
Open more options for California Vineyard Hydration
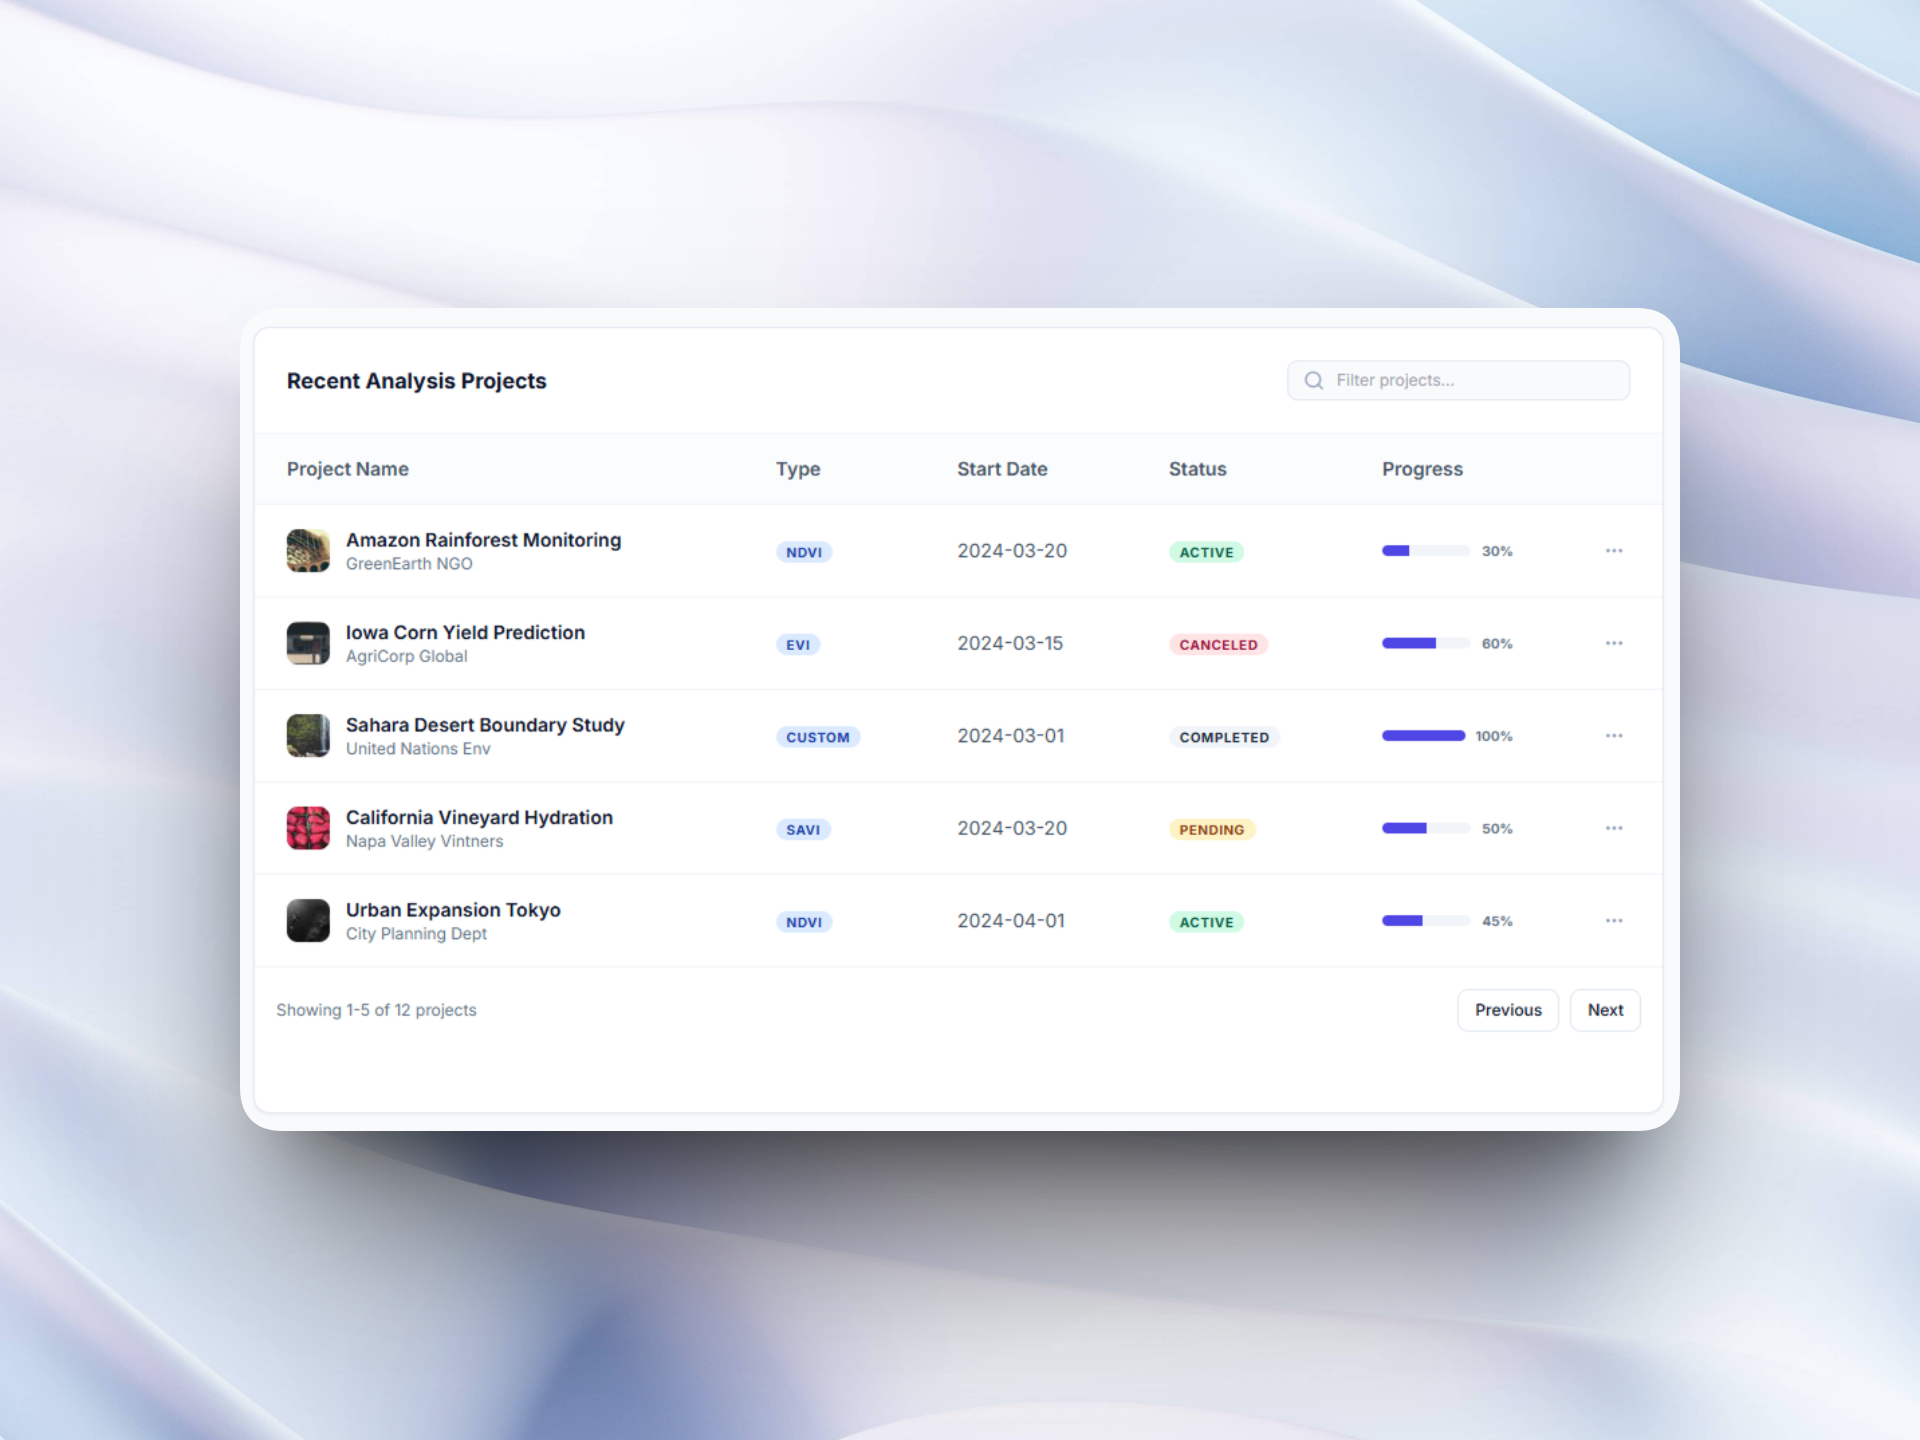coord(1614,828)
